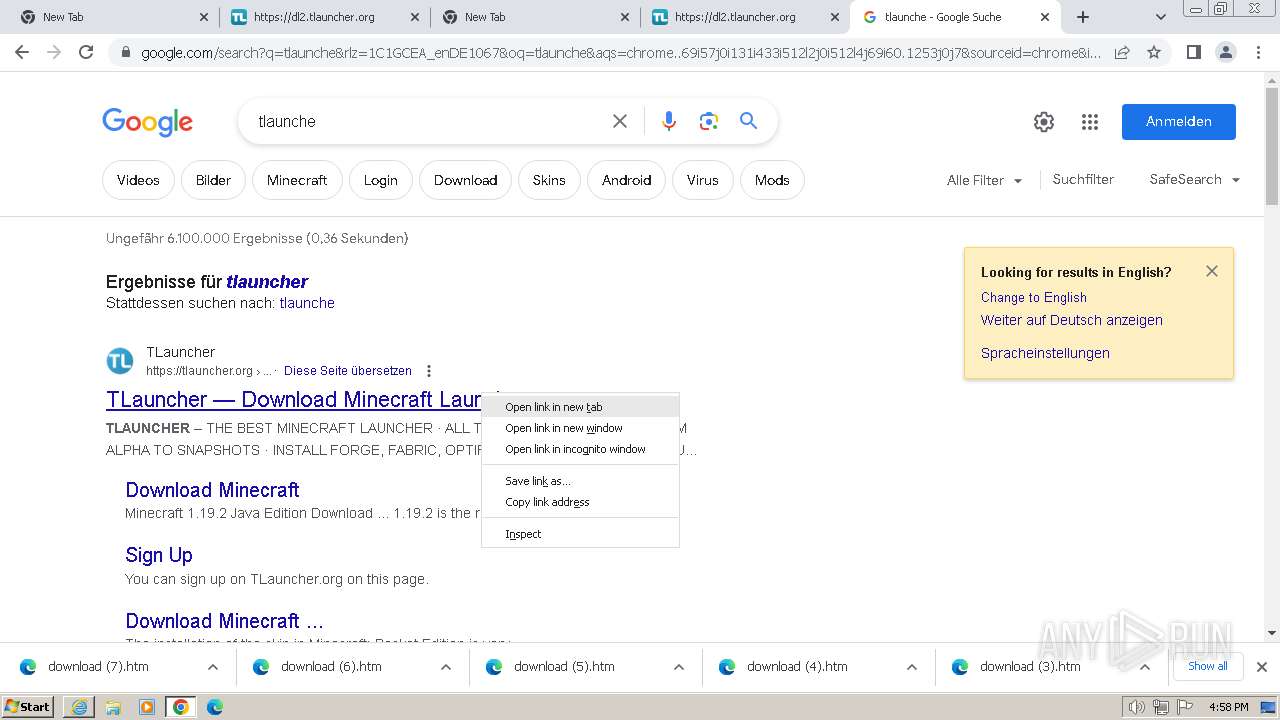
Task: Open more options dots beside TLauncher result
Action: 429,371
